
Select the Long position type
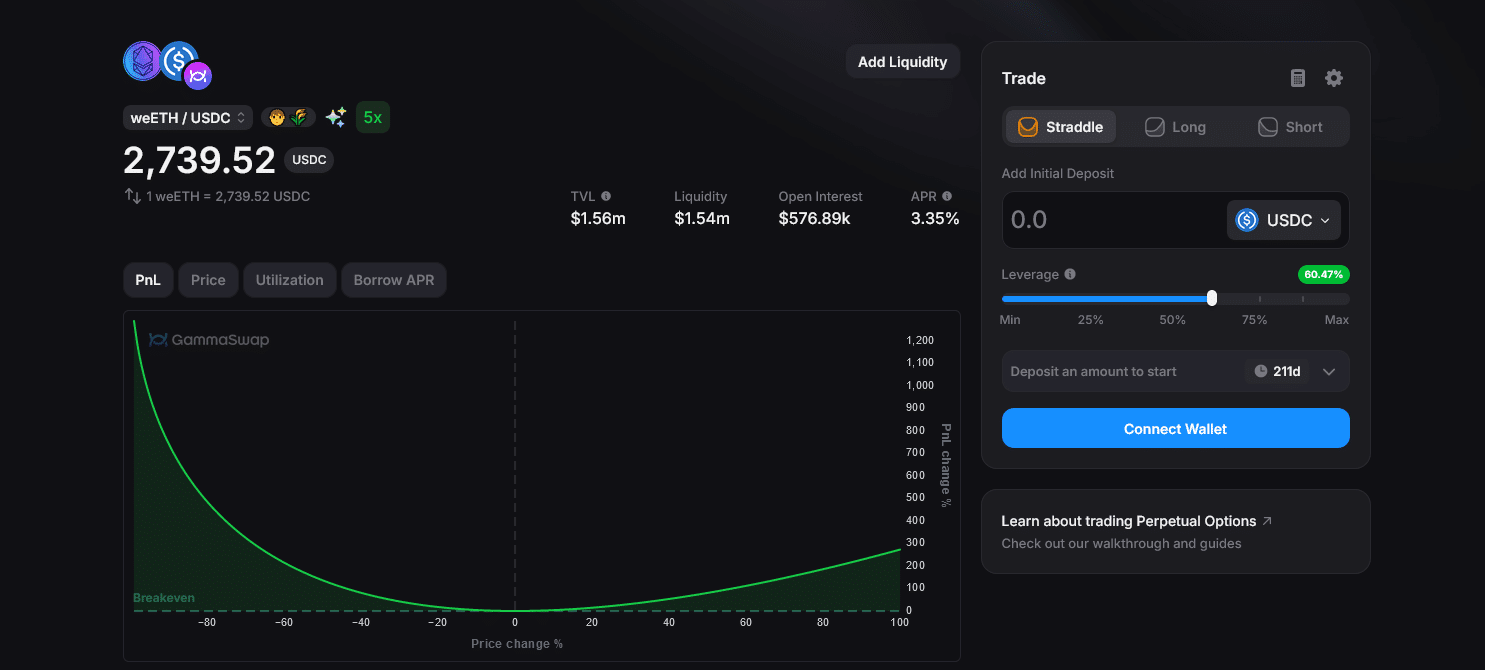(x=1176, y=127)
